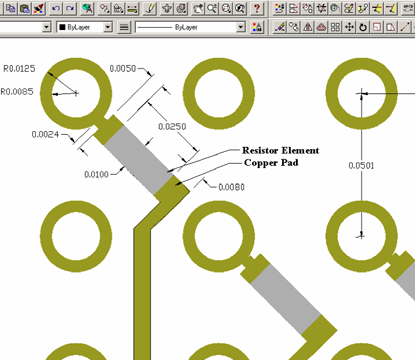
Task: Click the vertical copper trace below the resistor
Action: tap(142, 293)
